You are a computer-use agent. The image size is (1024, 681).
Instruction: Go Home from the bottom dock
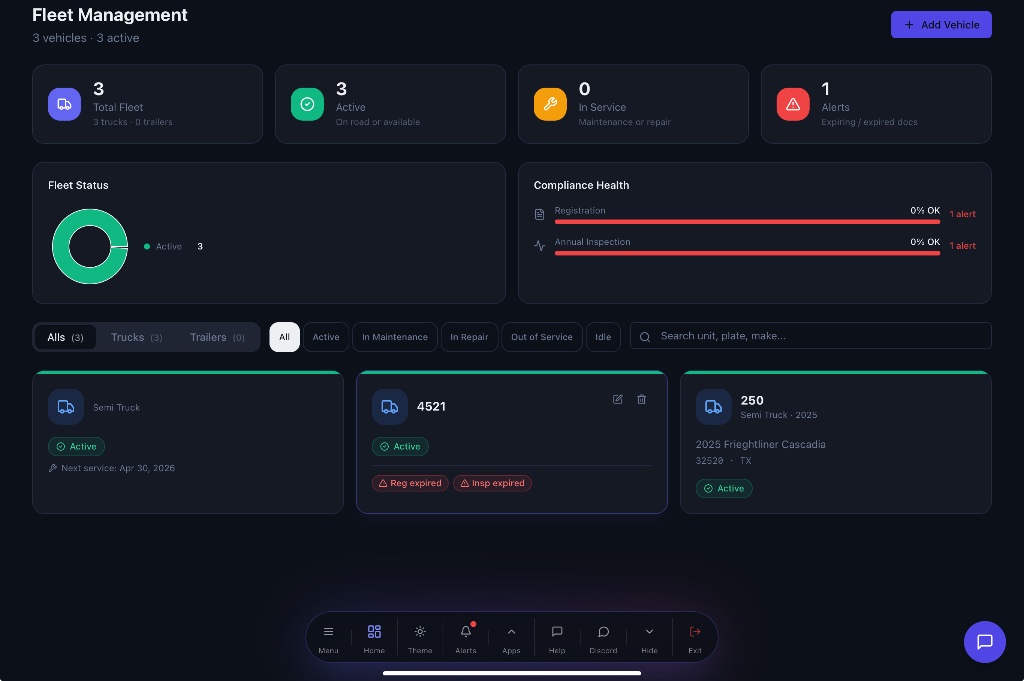[374, 638]
